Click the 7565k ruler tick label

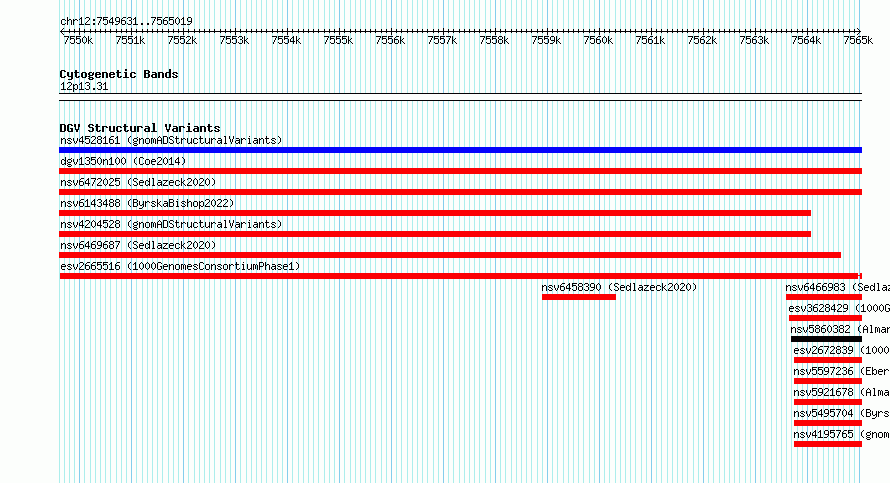tap(858, 40)
